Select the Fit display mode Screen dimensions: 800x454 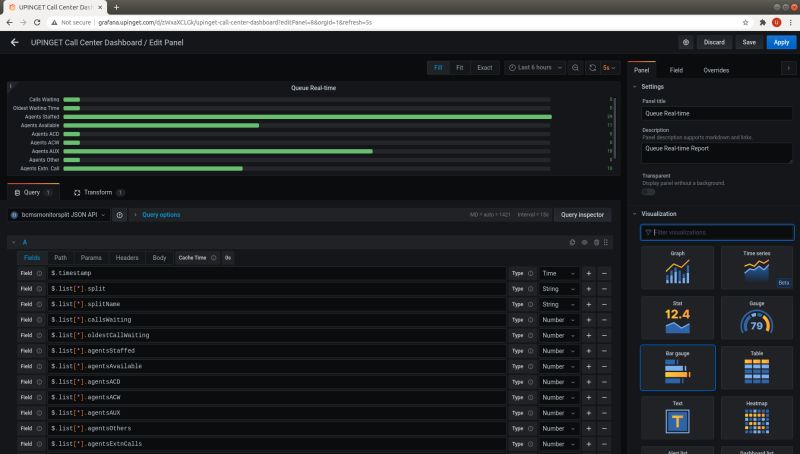tap(460, 67)
